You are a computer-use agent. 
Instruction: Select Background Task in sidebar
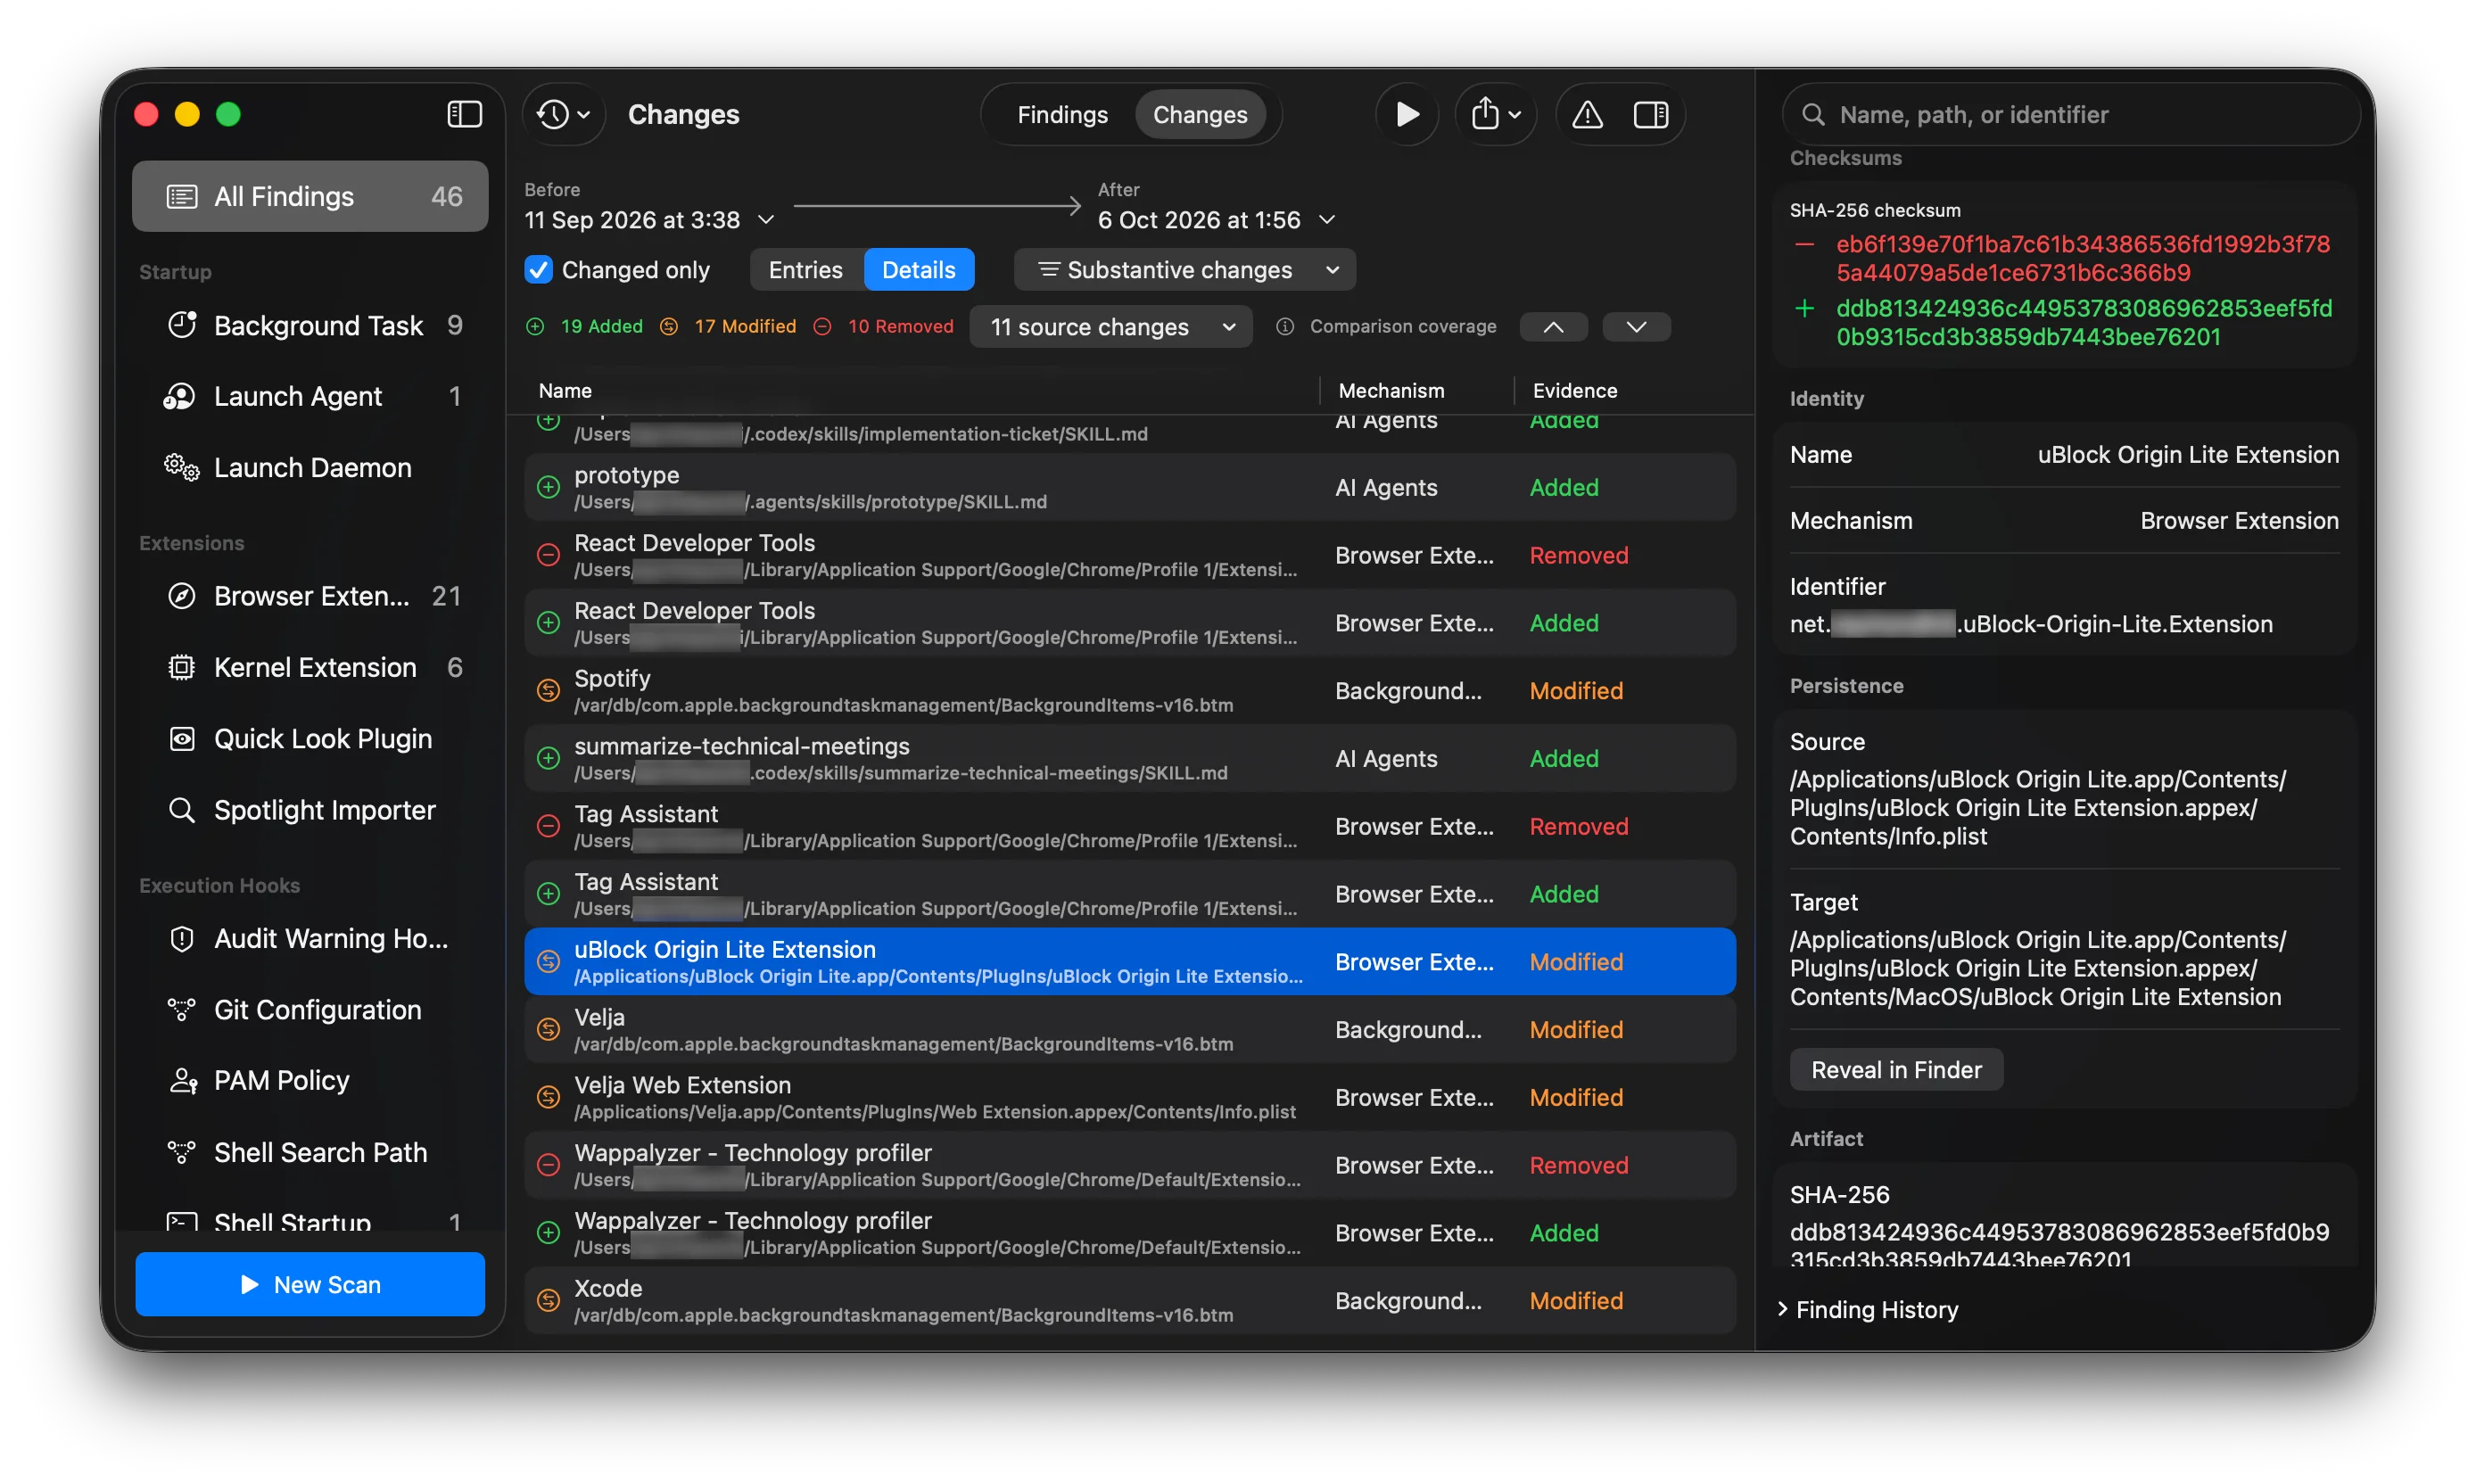[x=310, y=325]
